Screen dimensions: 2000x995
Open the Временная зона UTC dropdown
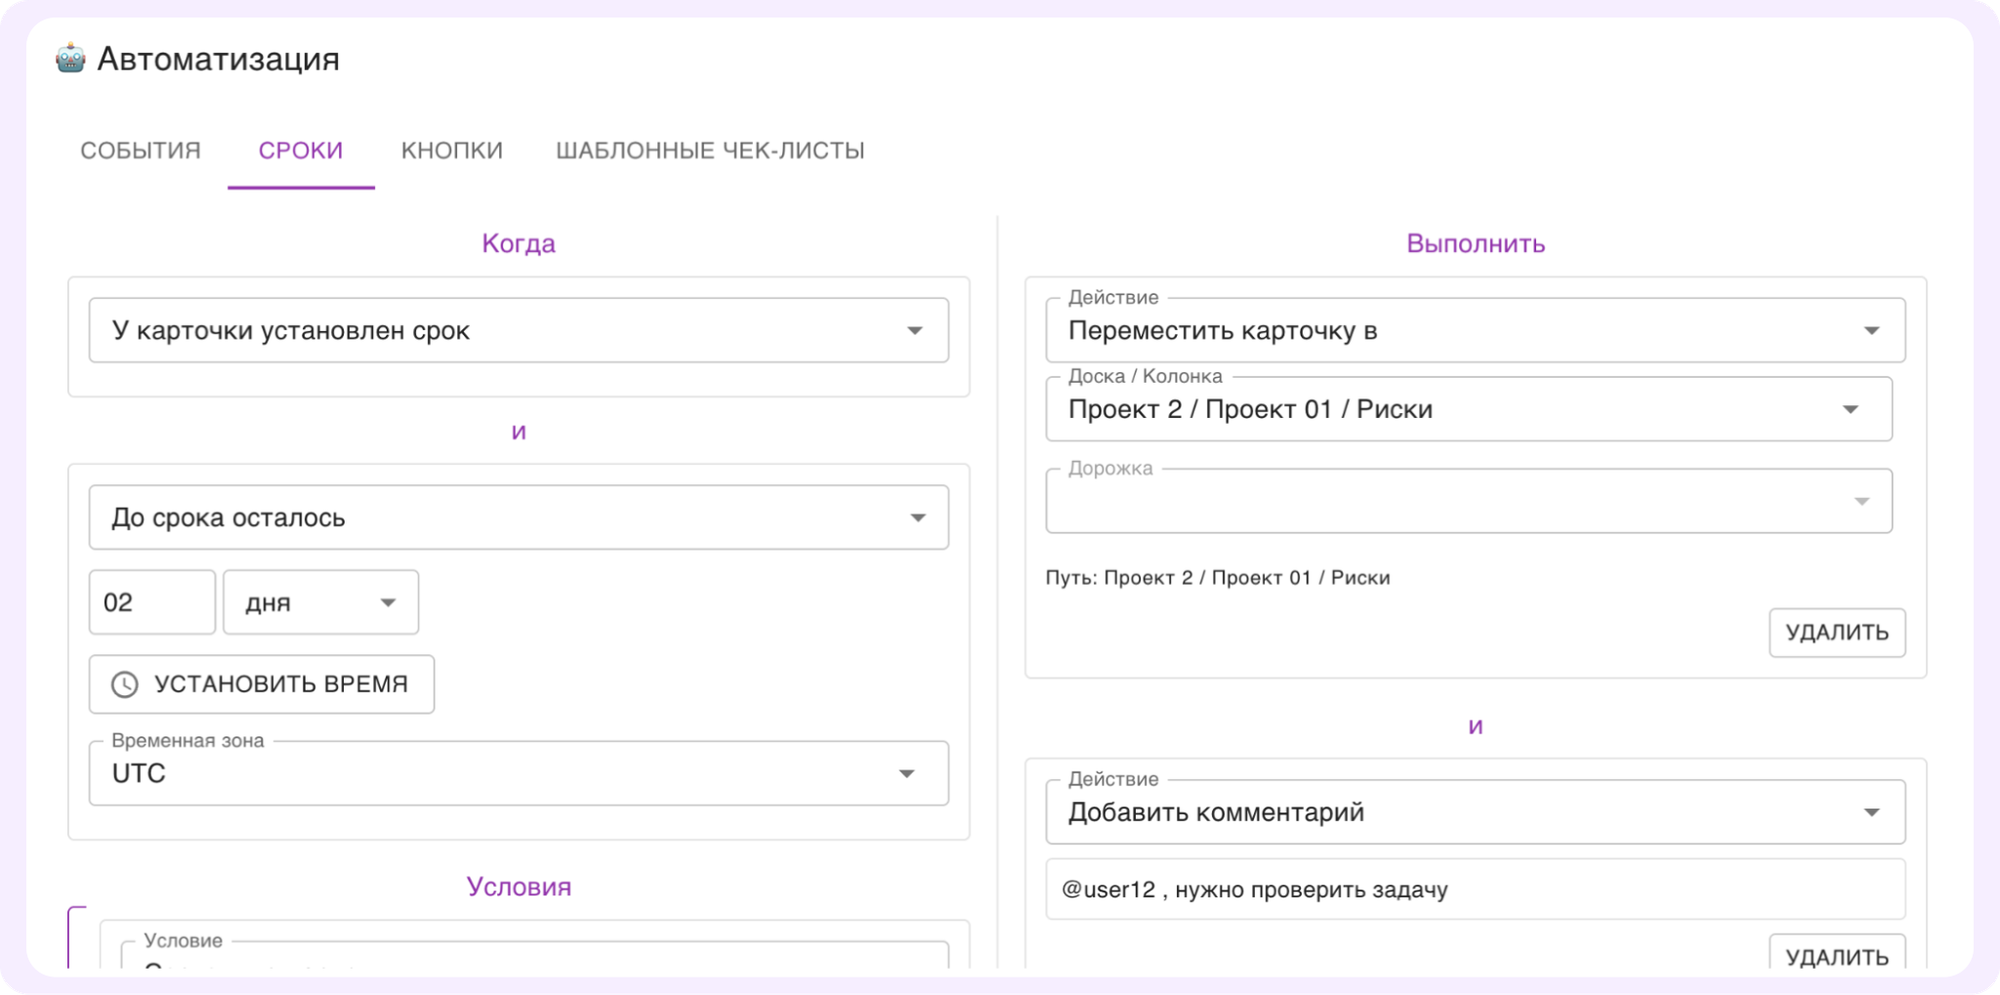pyautogui.click(x=909, y=773)
